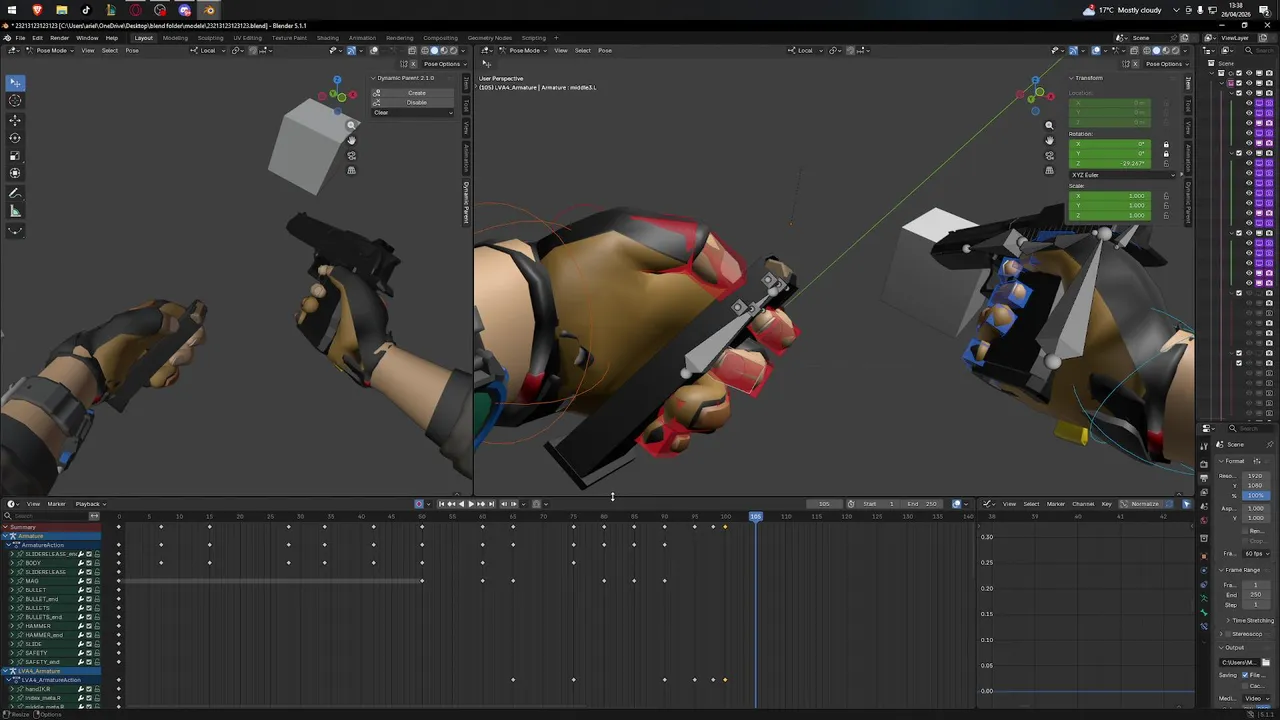Toggle the Rotation Y lock

coord(1166,154)
